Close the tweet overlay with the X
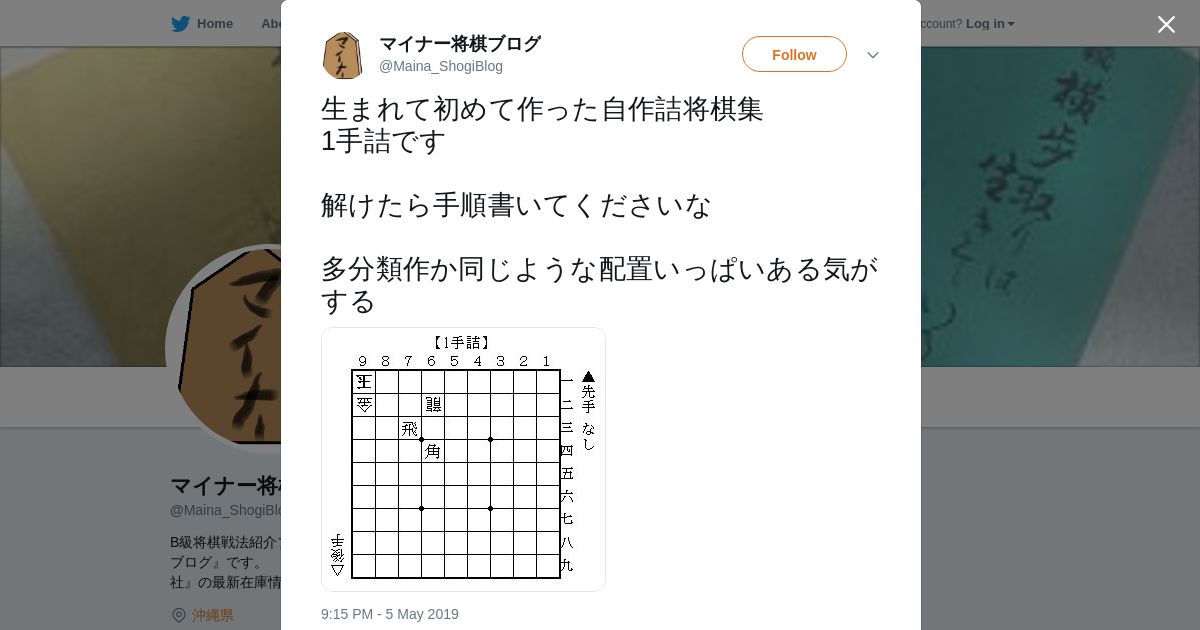 (1166, 25)
